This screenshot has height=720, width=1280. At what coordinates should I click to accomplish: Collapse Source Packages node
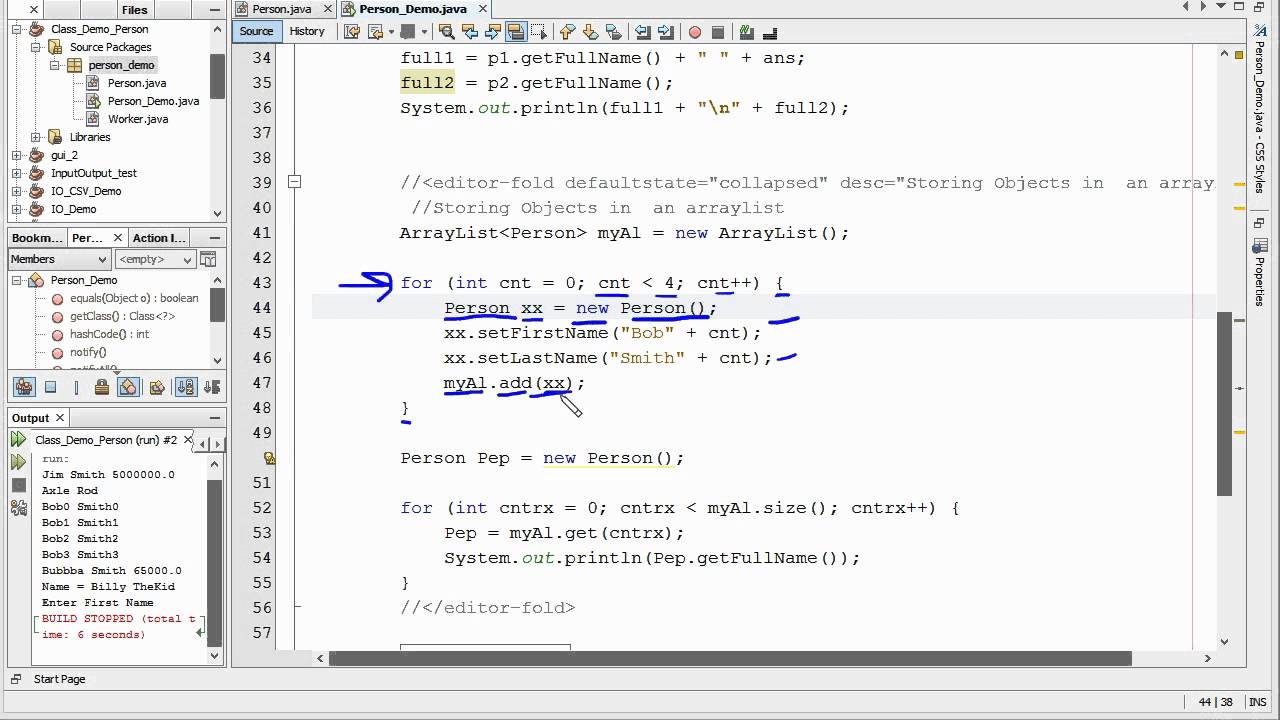coord(35,47)
